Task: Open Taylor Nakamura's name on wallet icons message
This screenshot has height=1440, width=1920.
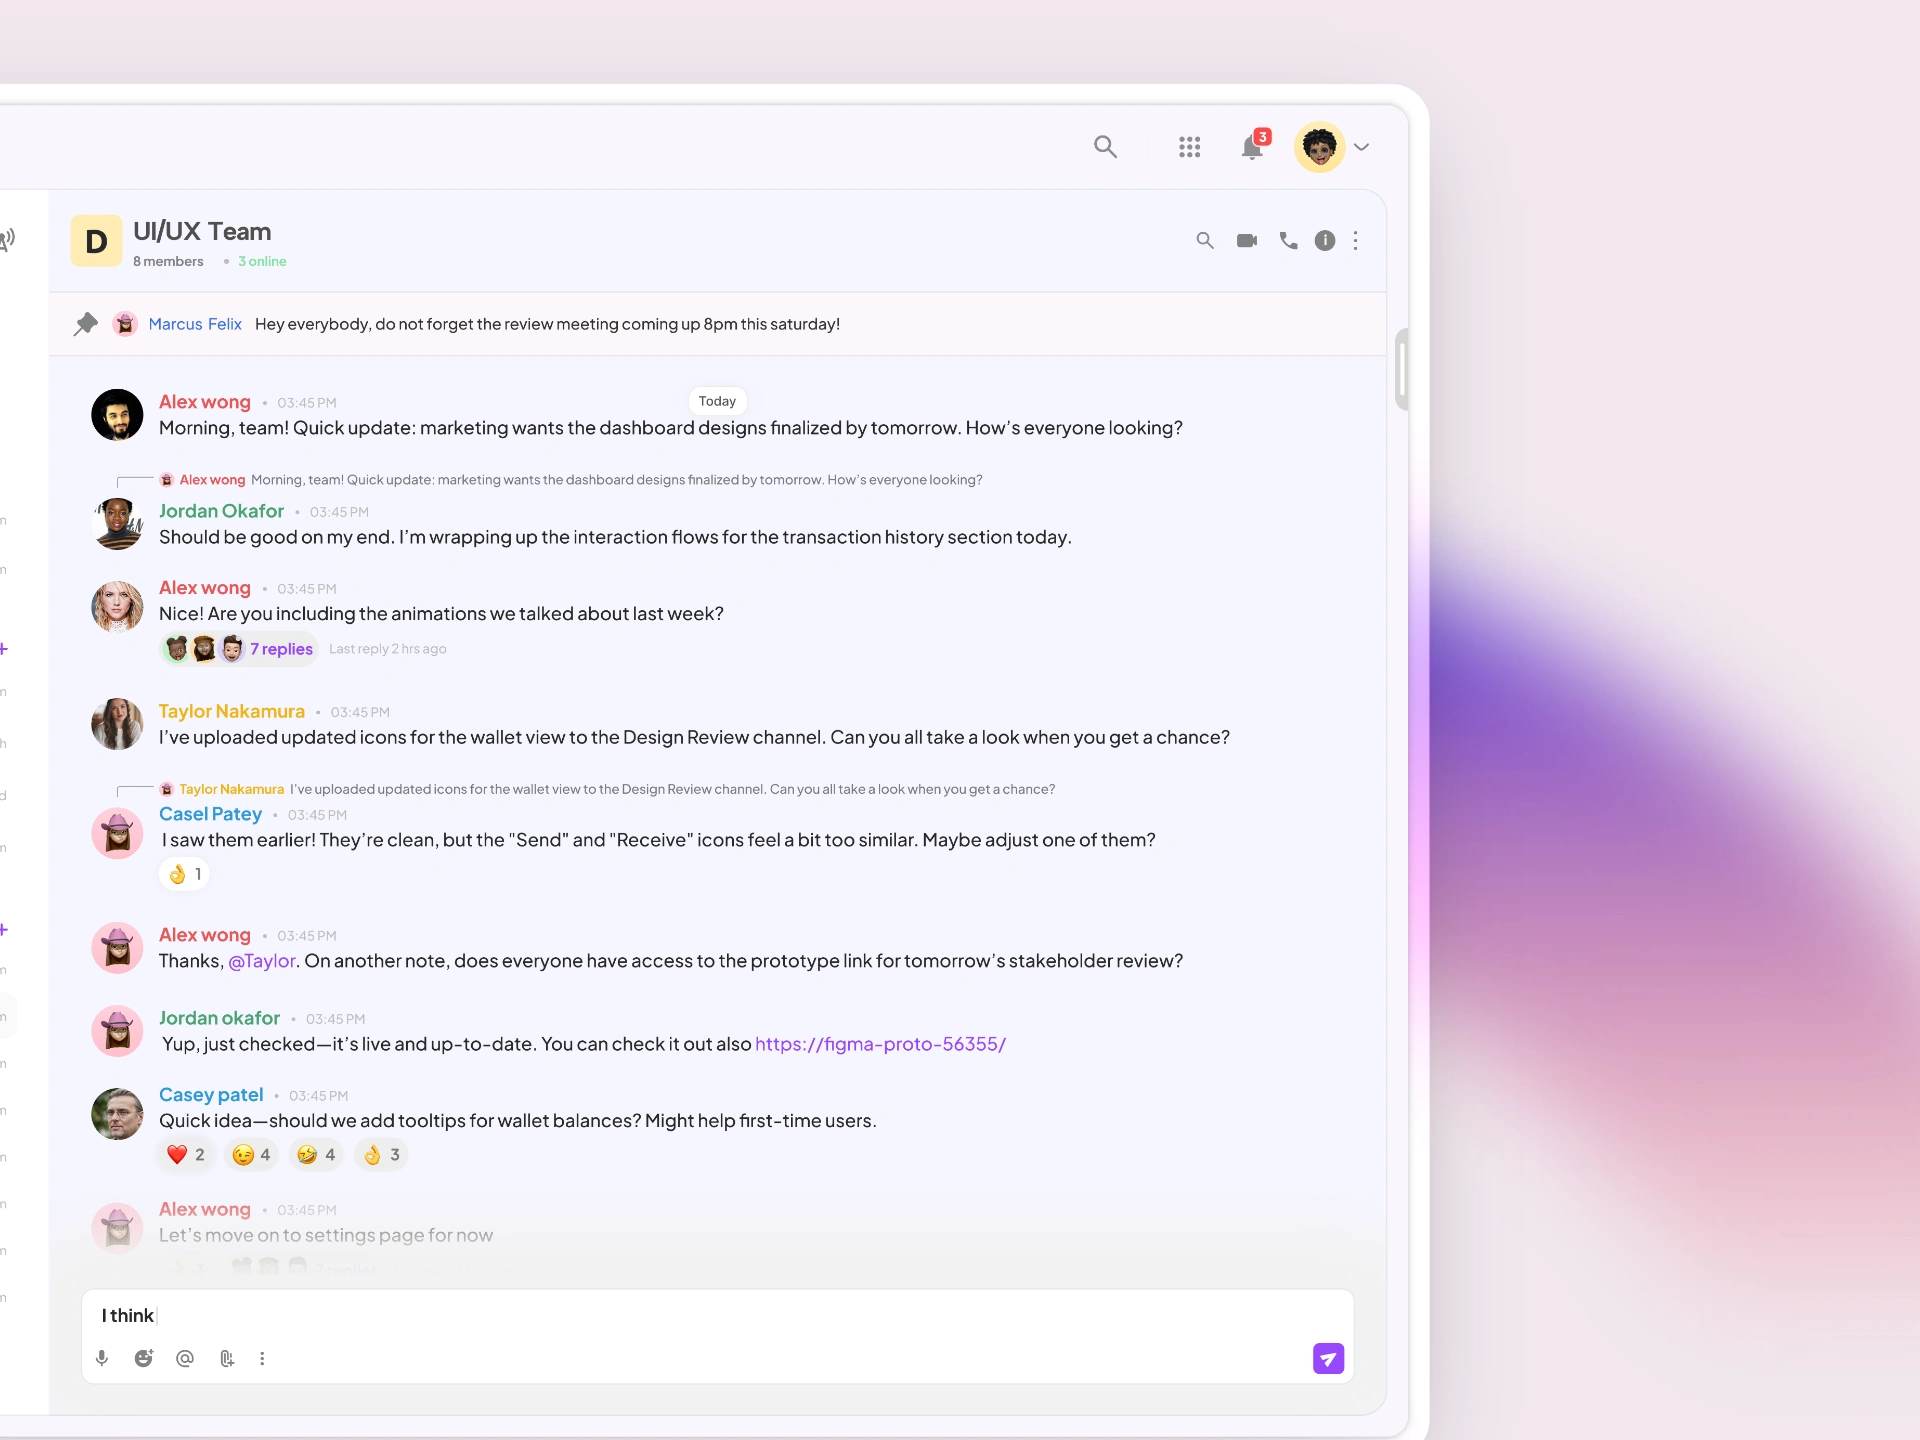Action: 232,712
